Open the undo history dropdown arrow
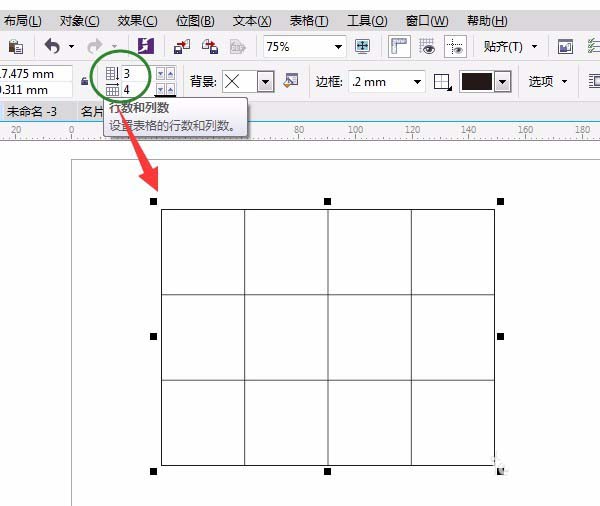Image resolution: width=600 pixels, height=506 pixels. coord(72,47)
